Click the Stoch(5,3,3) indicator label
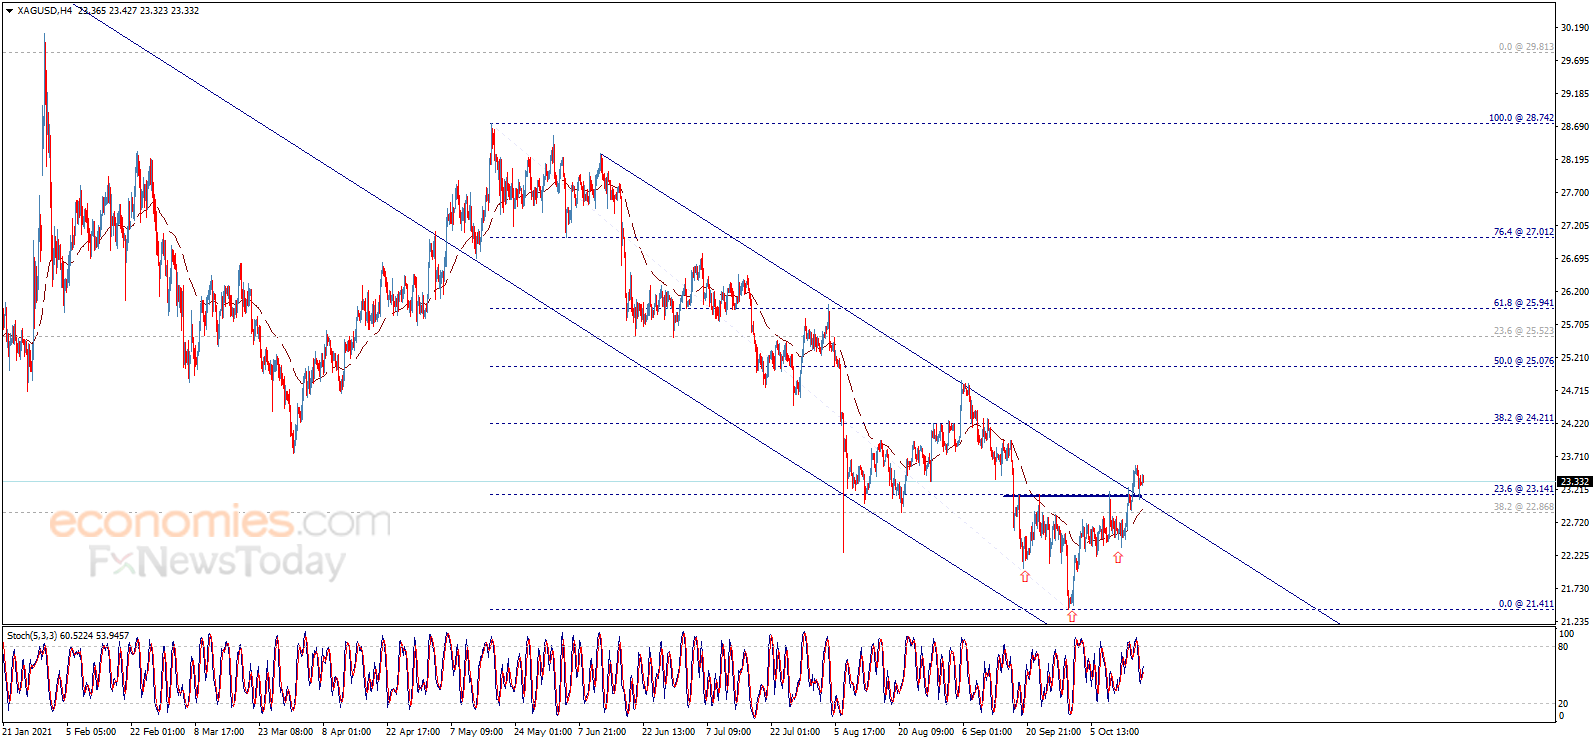Viewport: 1596px width, 743px height. tap(68, 635)
